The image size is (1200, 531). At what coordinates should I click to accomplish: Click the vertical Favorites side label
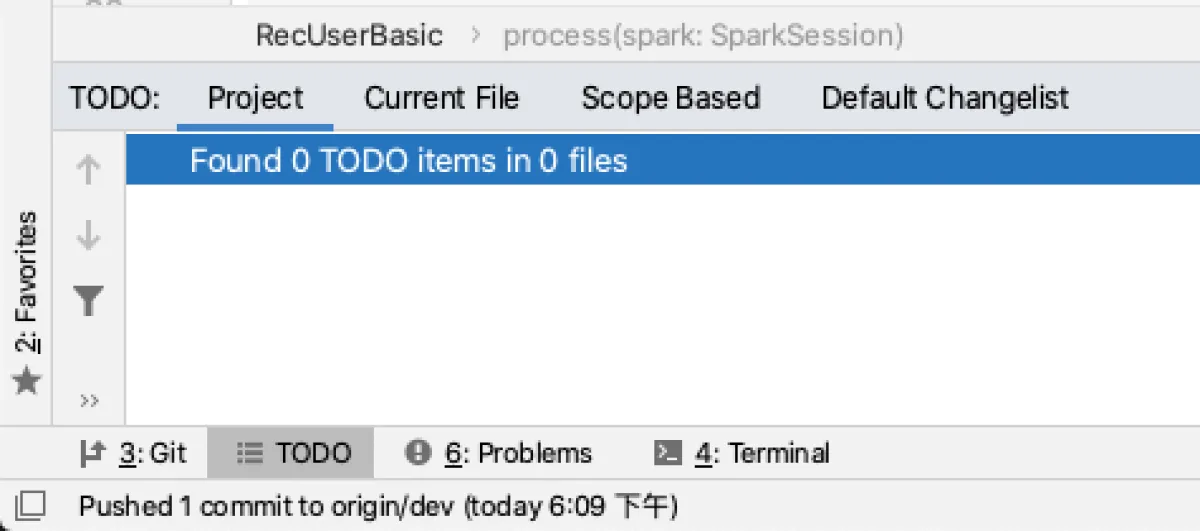pyautogui.click(x=27, y=282)
